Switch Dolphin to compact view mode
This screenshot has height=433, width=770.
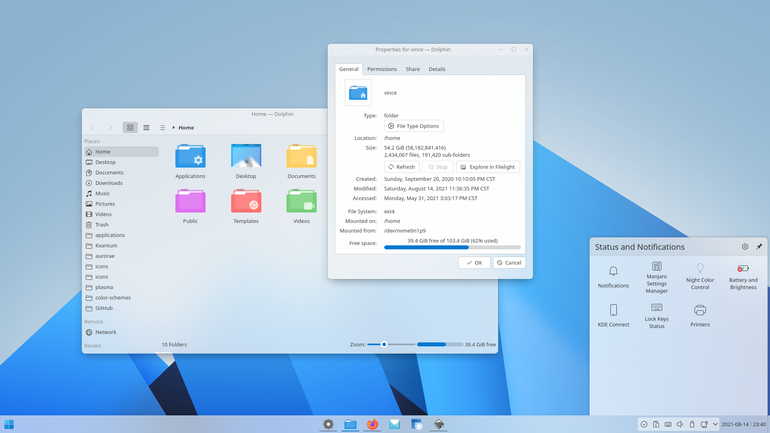coord(146,128)
